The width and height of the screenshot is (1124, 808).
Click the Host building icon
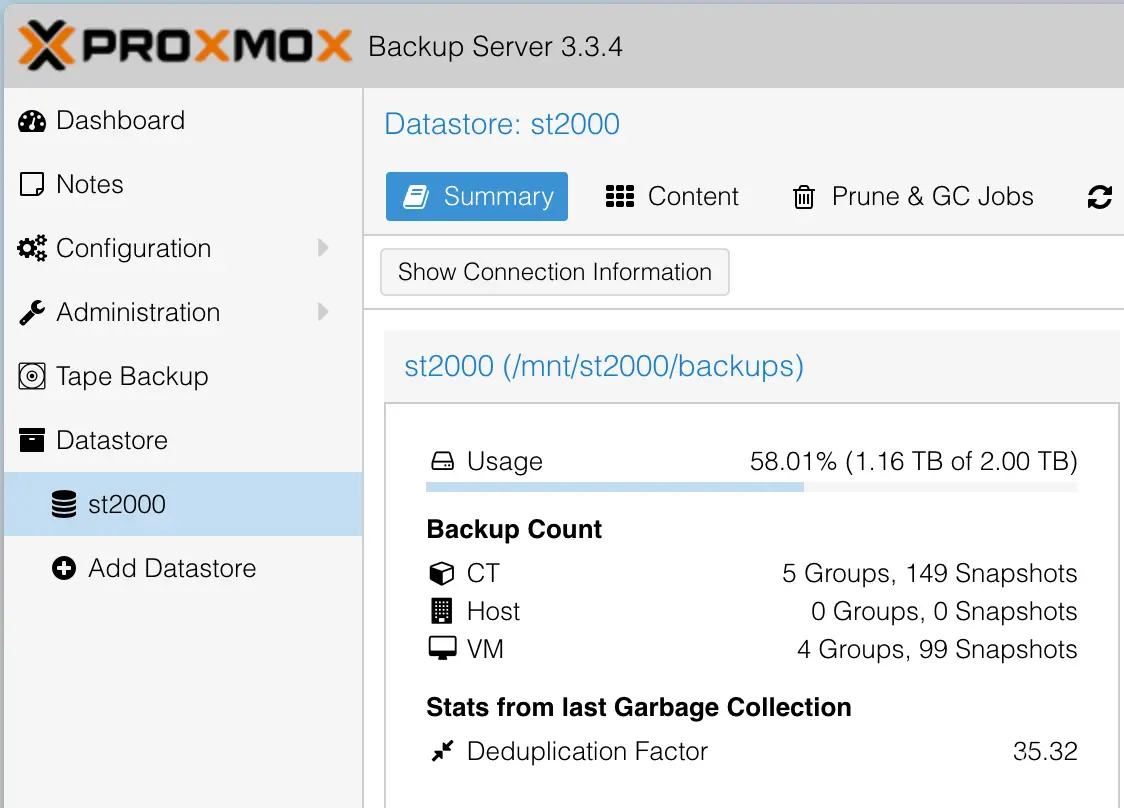pos(442,611)
